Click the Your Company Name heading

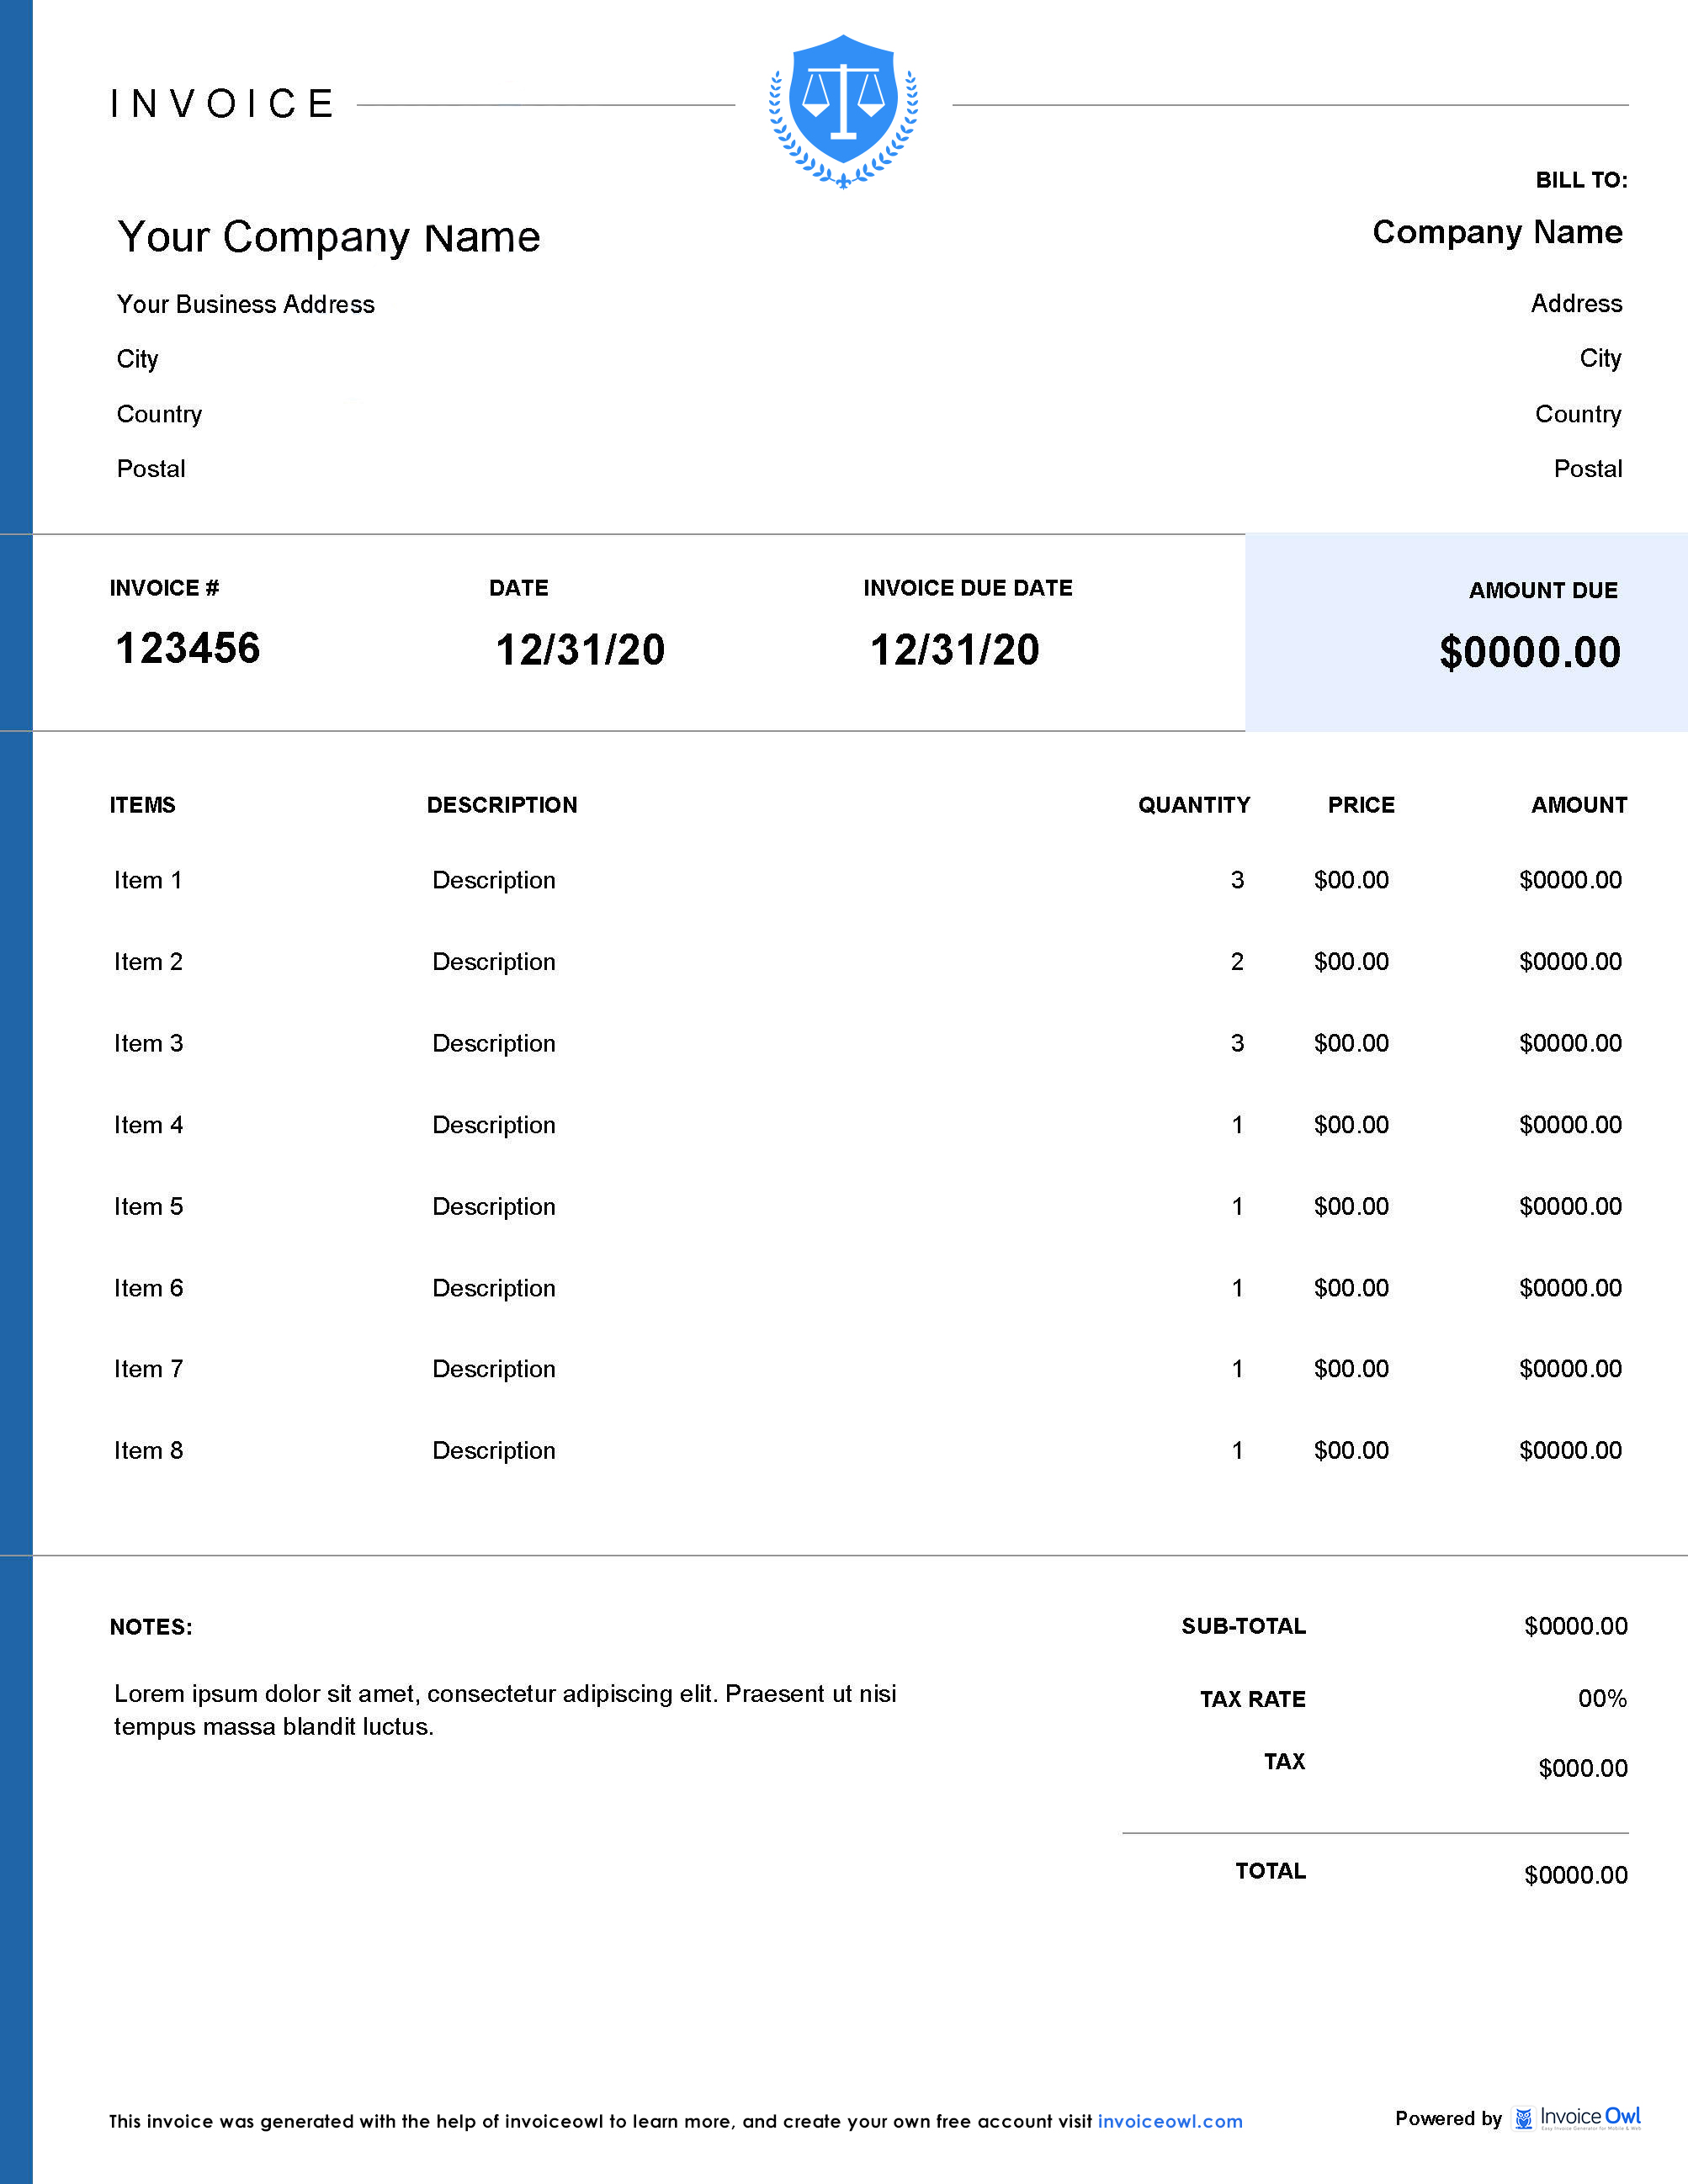coord(329,237)
